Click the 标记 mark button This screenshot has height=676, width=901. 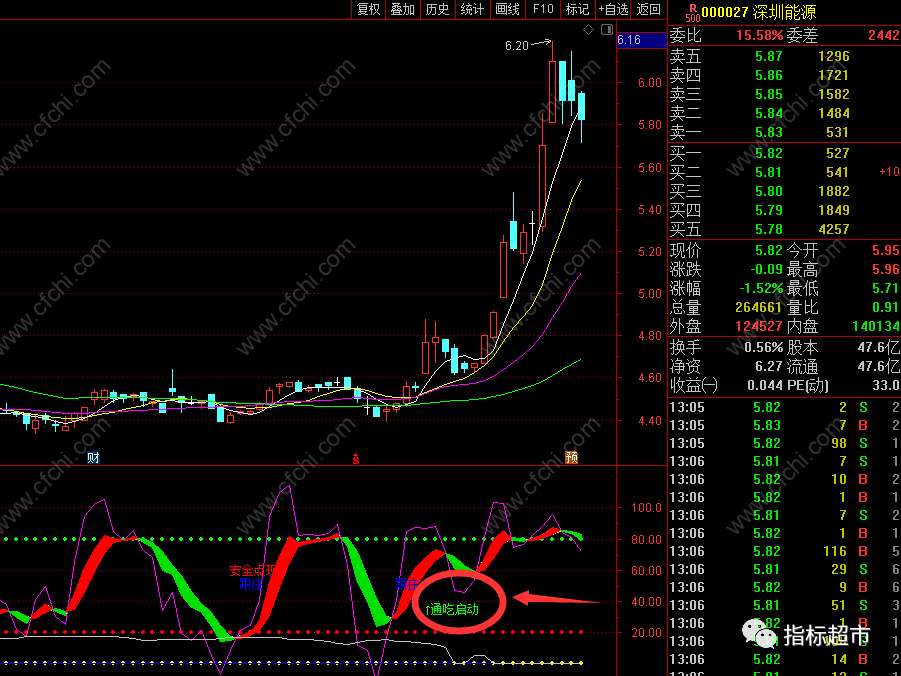[x=577, y=9]
